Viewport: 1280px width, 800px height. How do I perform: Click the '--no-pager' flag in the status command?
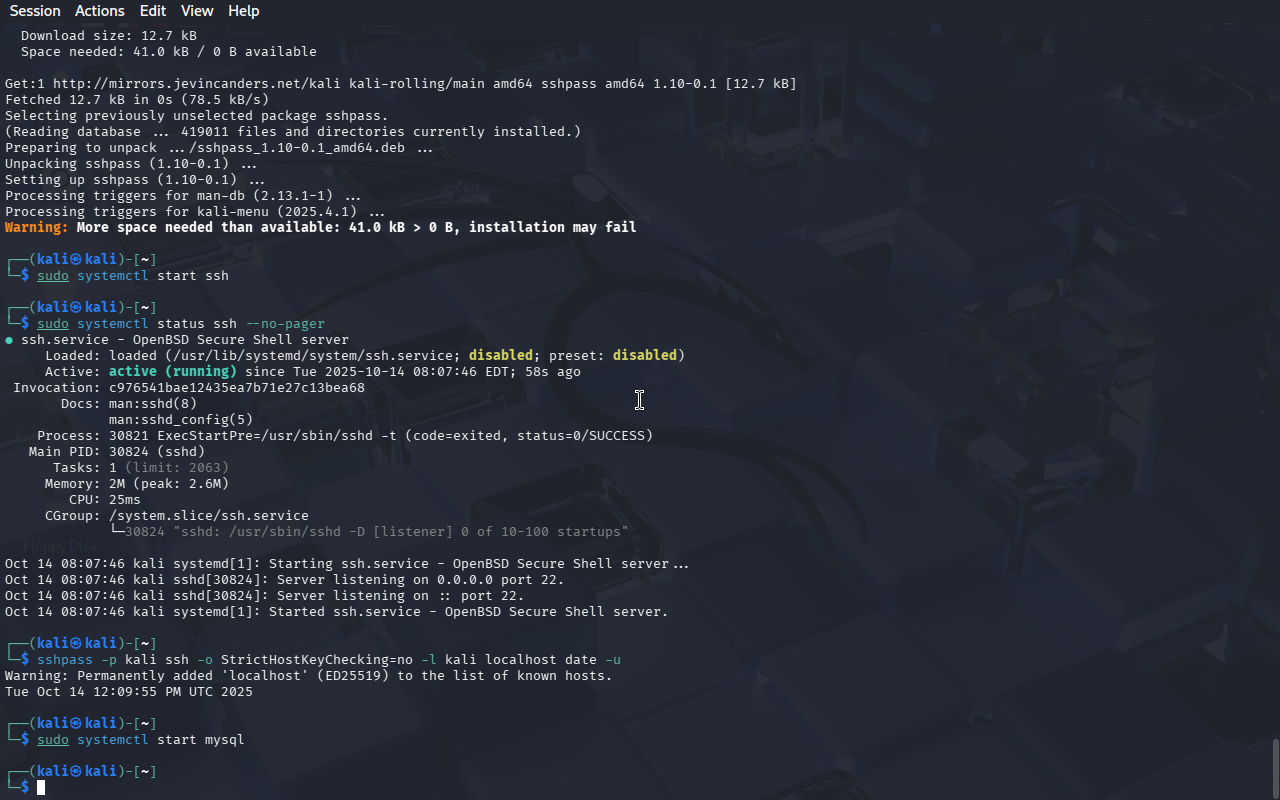pos(285,324)
